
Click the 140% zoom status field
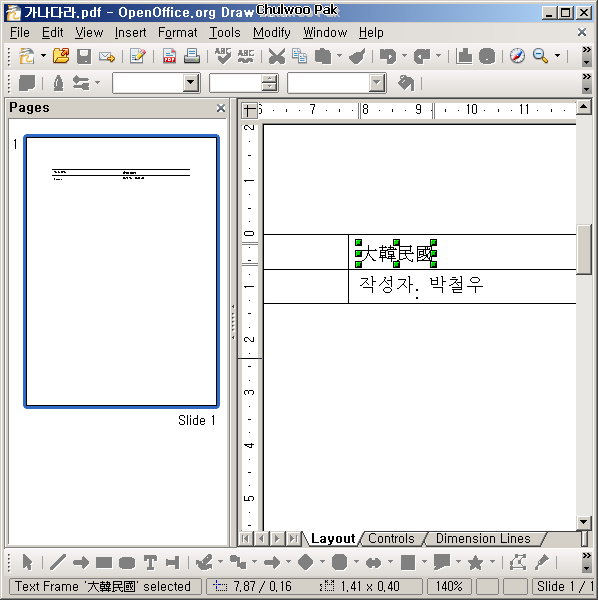449,586
